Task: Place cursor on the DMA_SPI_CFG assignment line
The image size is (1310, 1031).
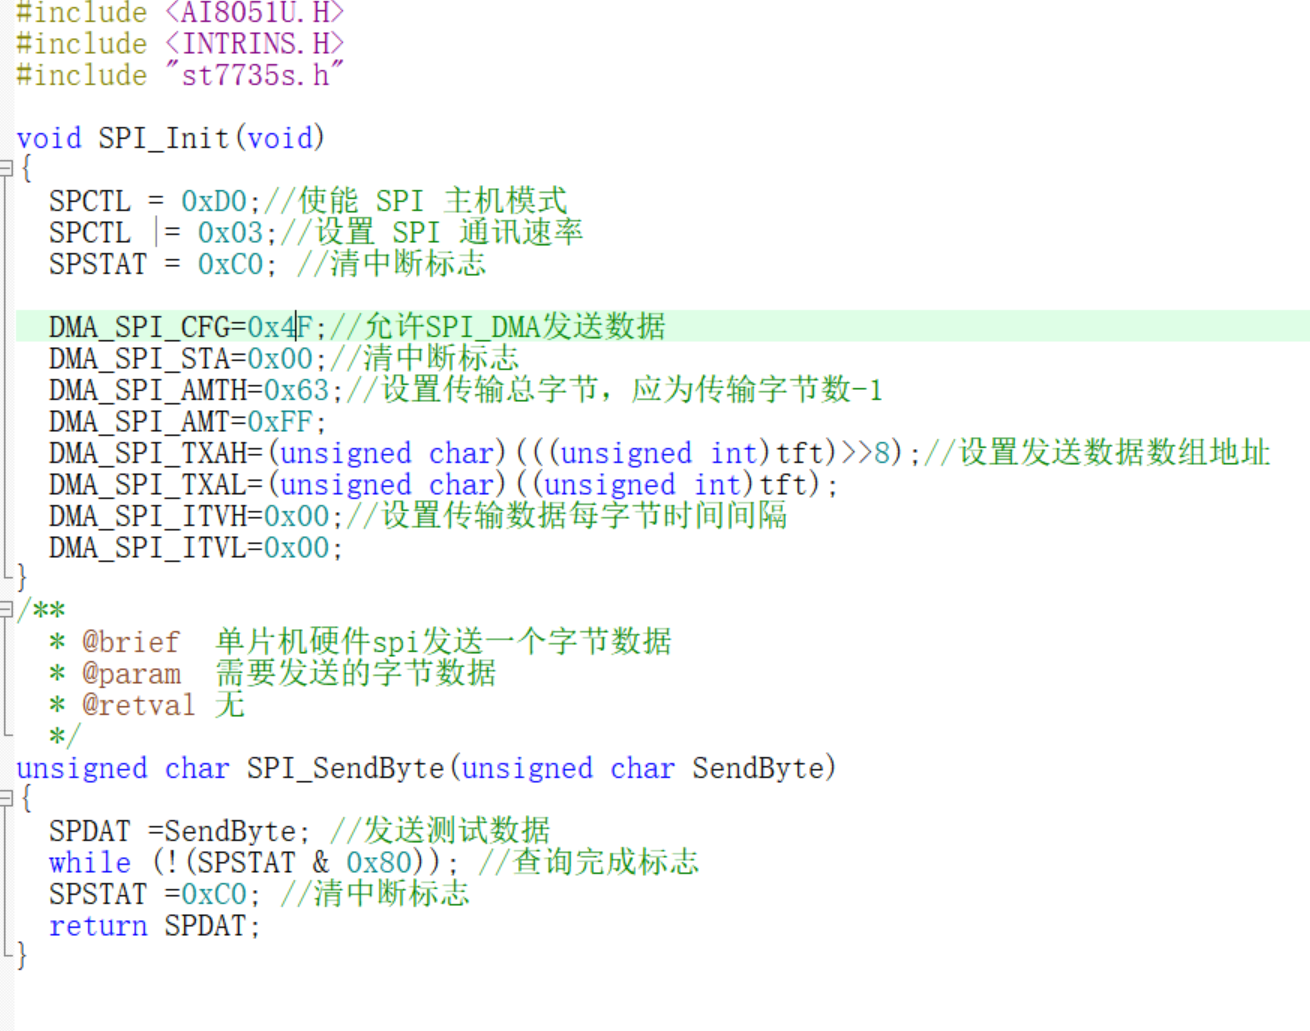Action: (180, 326)
